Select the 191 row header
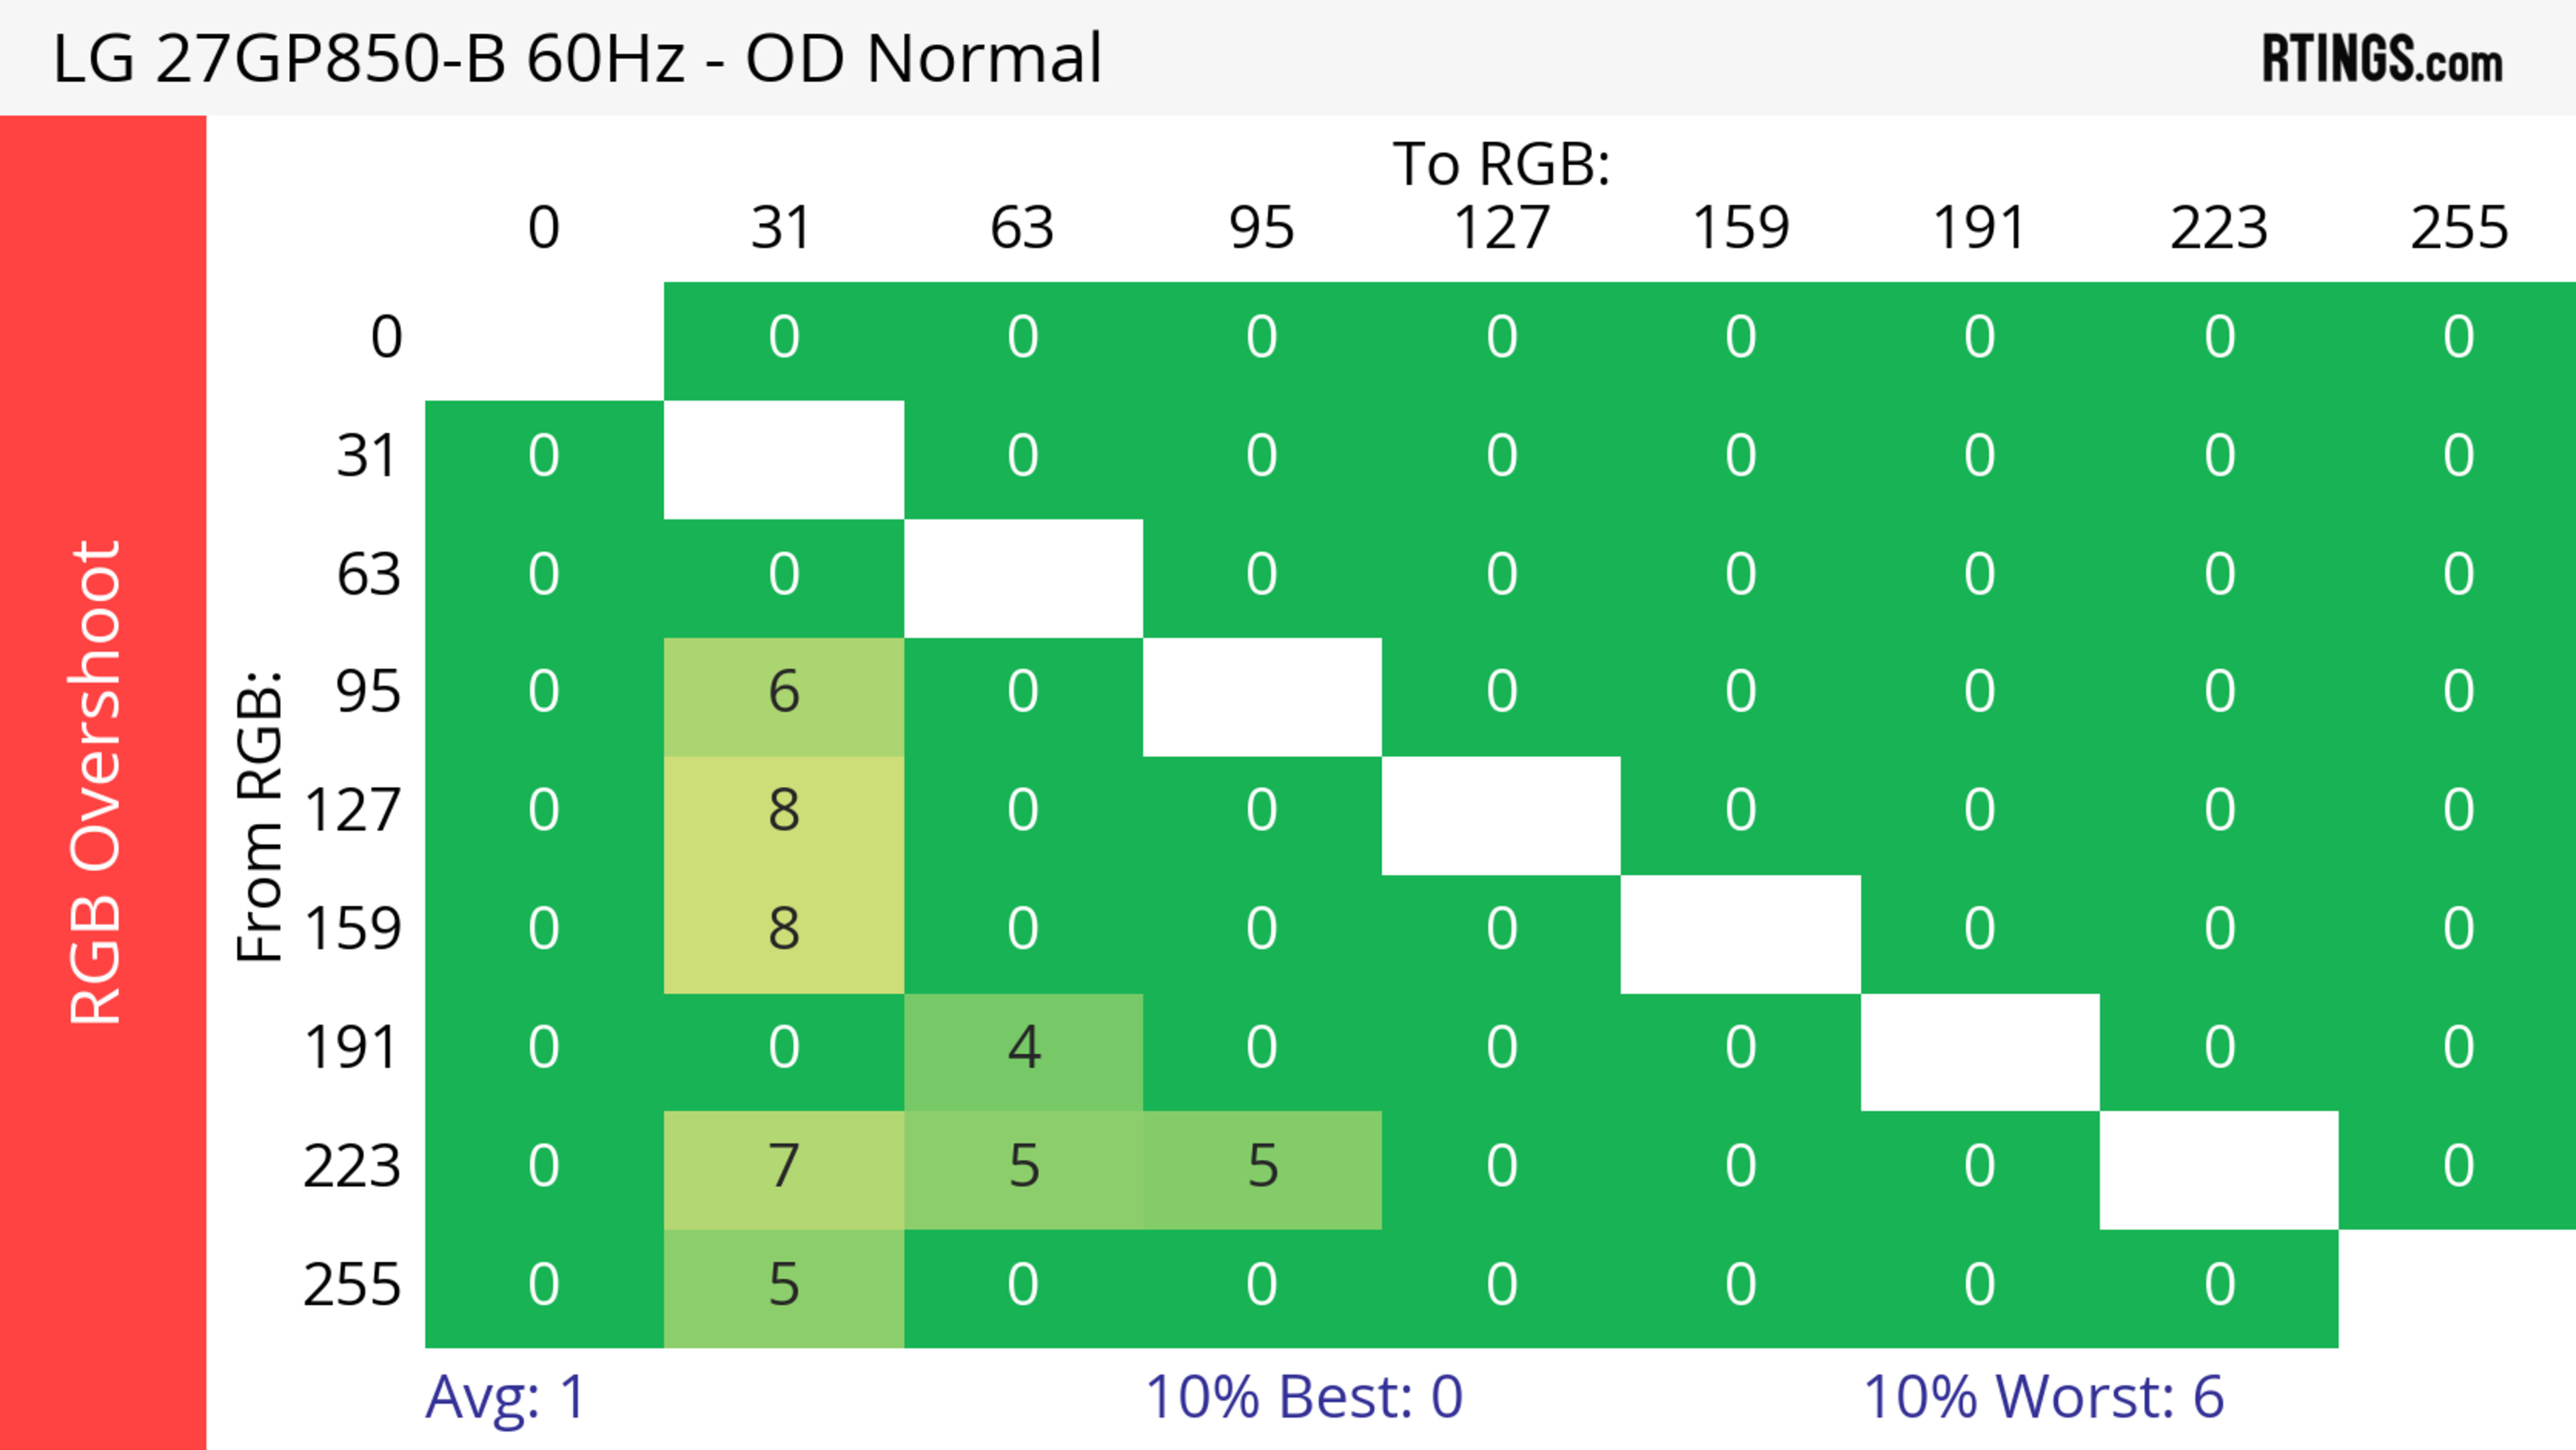 pos(351,1049)
